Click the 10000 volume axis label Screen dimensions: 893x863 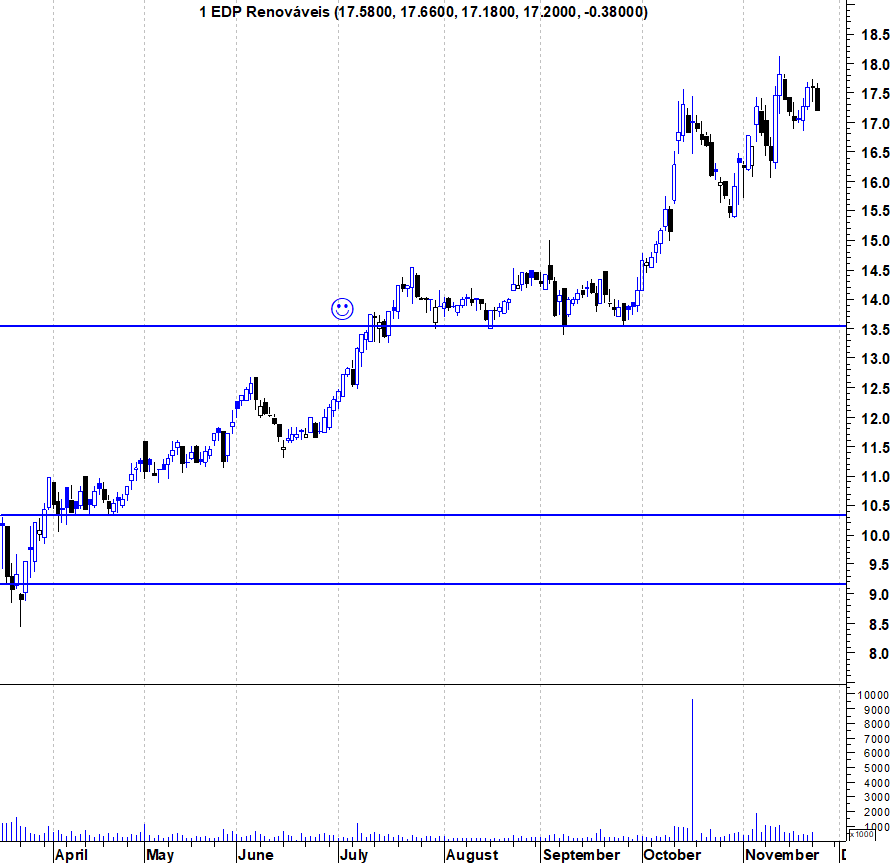pyautogui.click(x=873, y=695)
